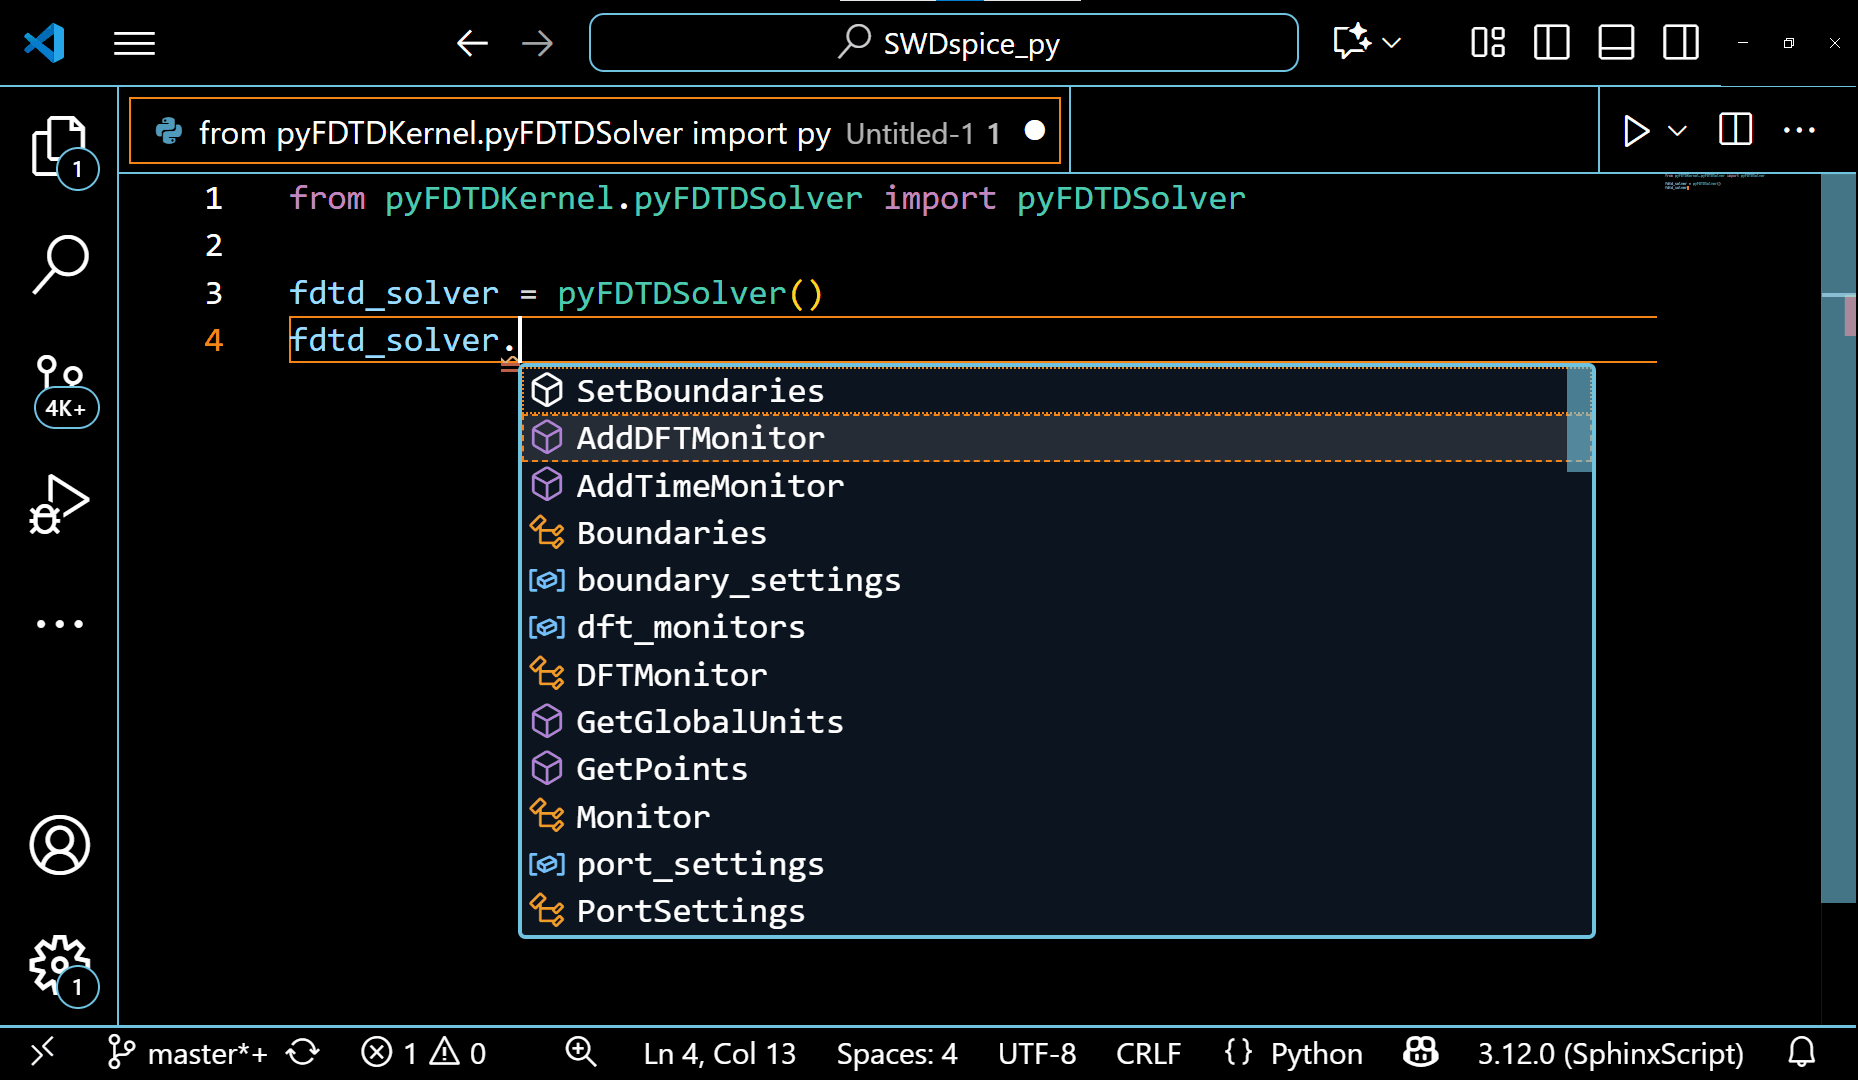Open the Search view
Viewport: 1858px width, 1080px height.
(x=59, y=264)
